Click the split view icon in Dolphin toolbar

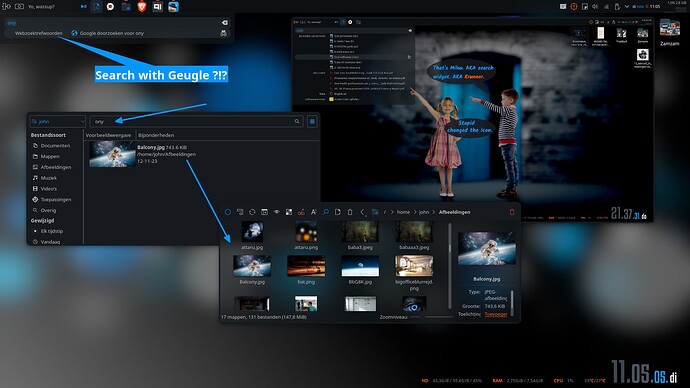[x=264, y=212]
